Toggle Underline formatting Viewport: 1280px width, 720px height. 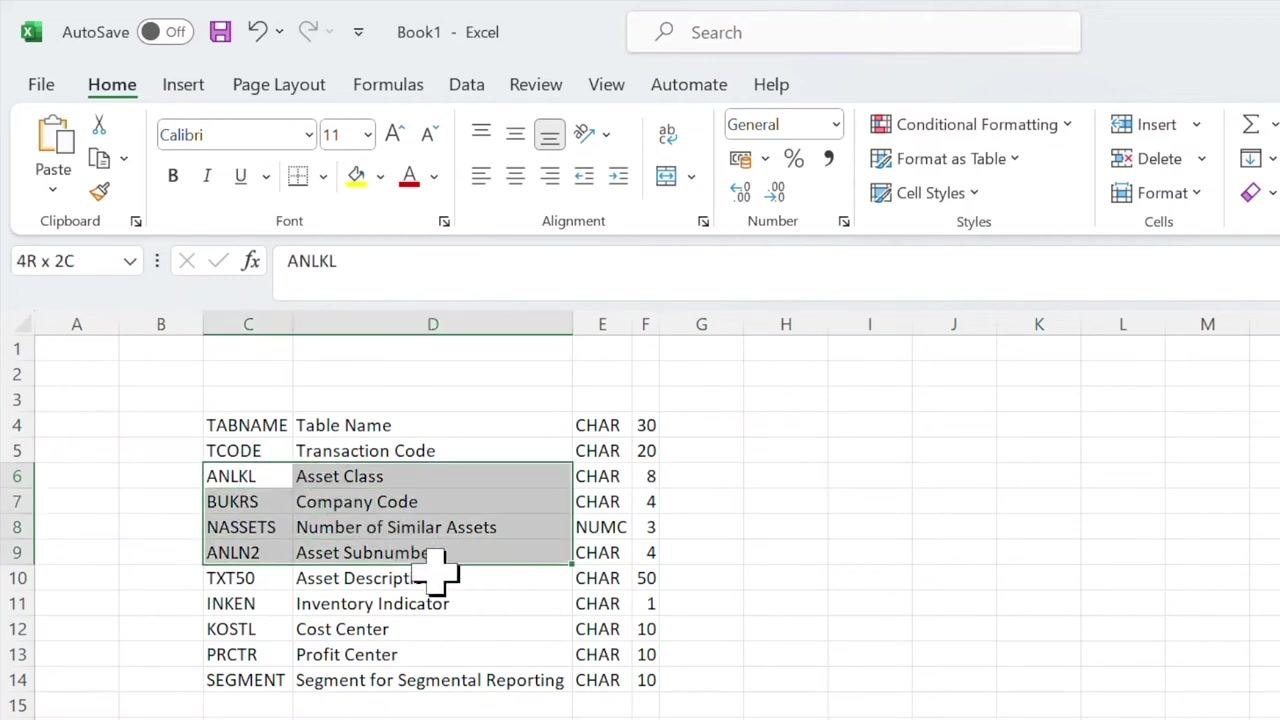[x=240, y=176]
